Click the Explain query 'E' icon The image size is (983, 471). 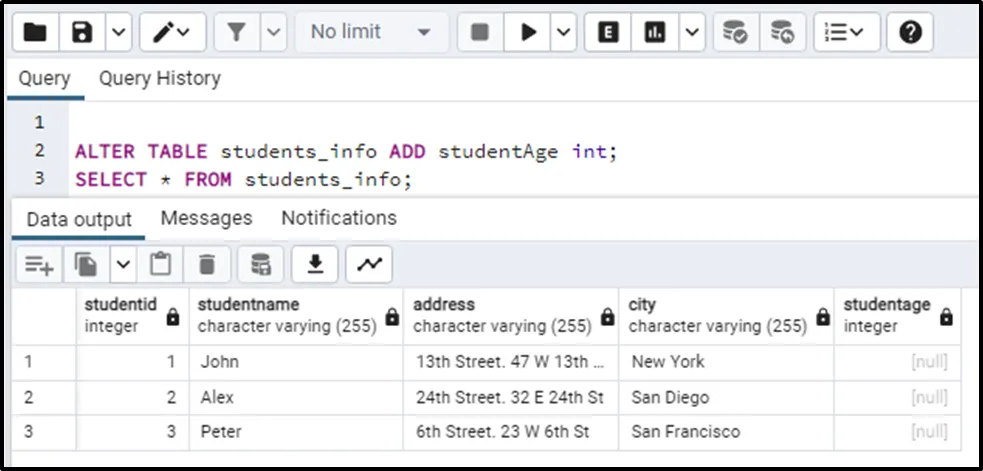coord(607,33)
